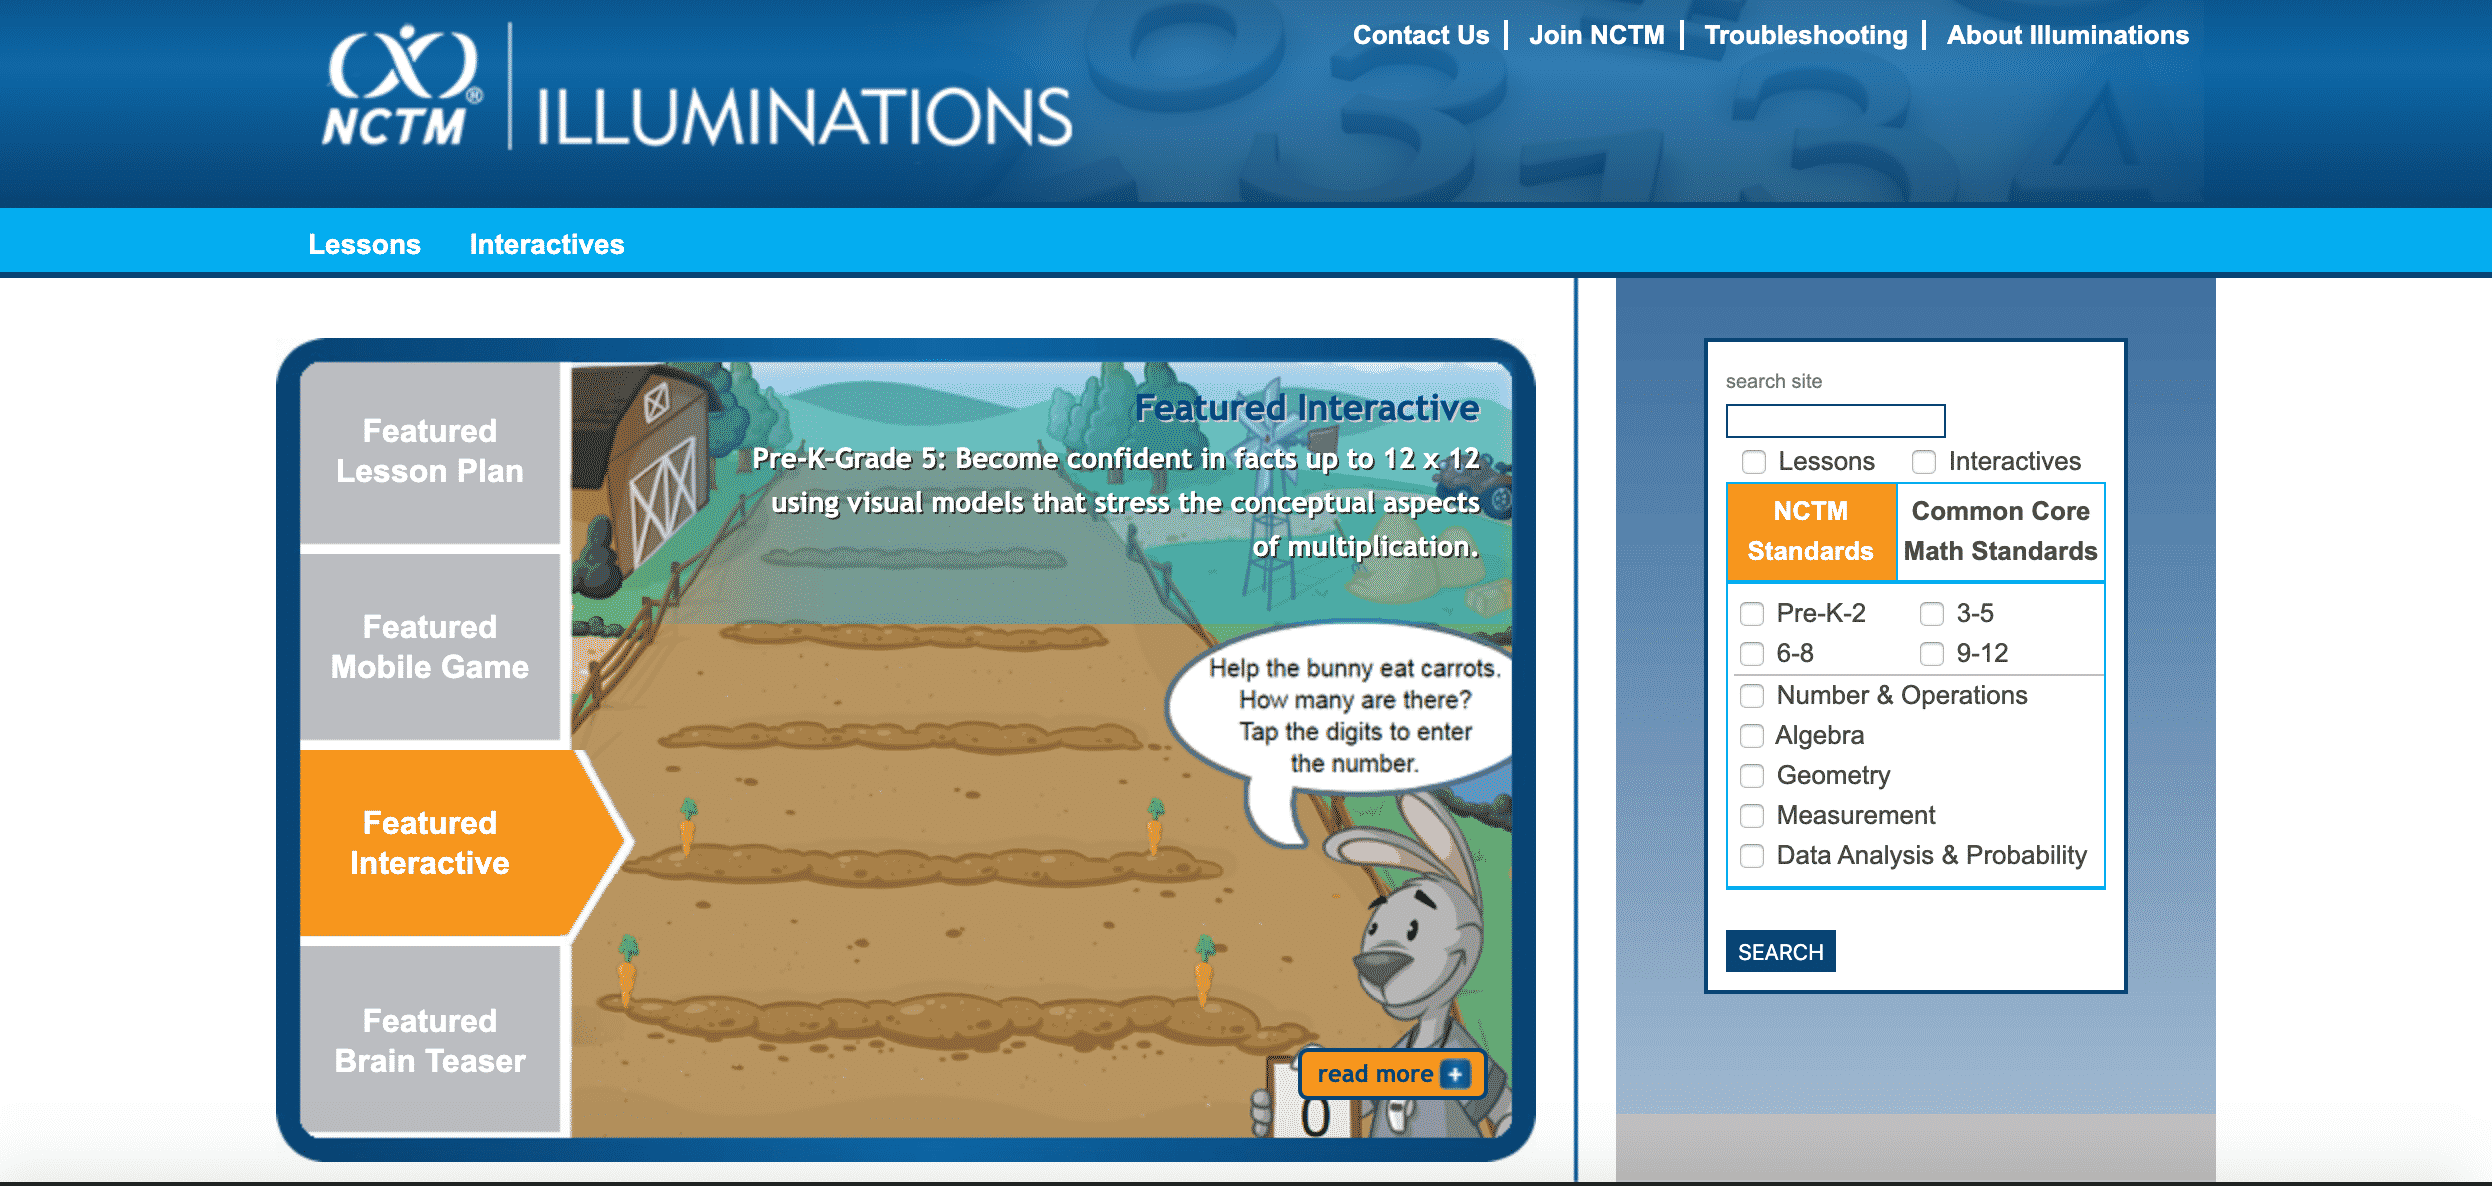Check the Algebra checkbox
2492x1186 pixels.
[x=1752, y=736]
